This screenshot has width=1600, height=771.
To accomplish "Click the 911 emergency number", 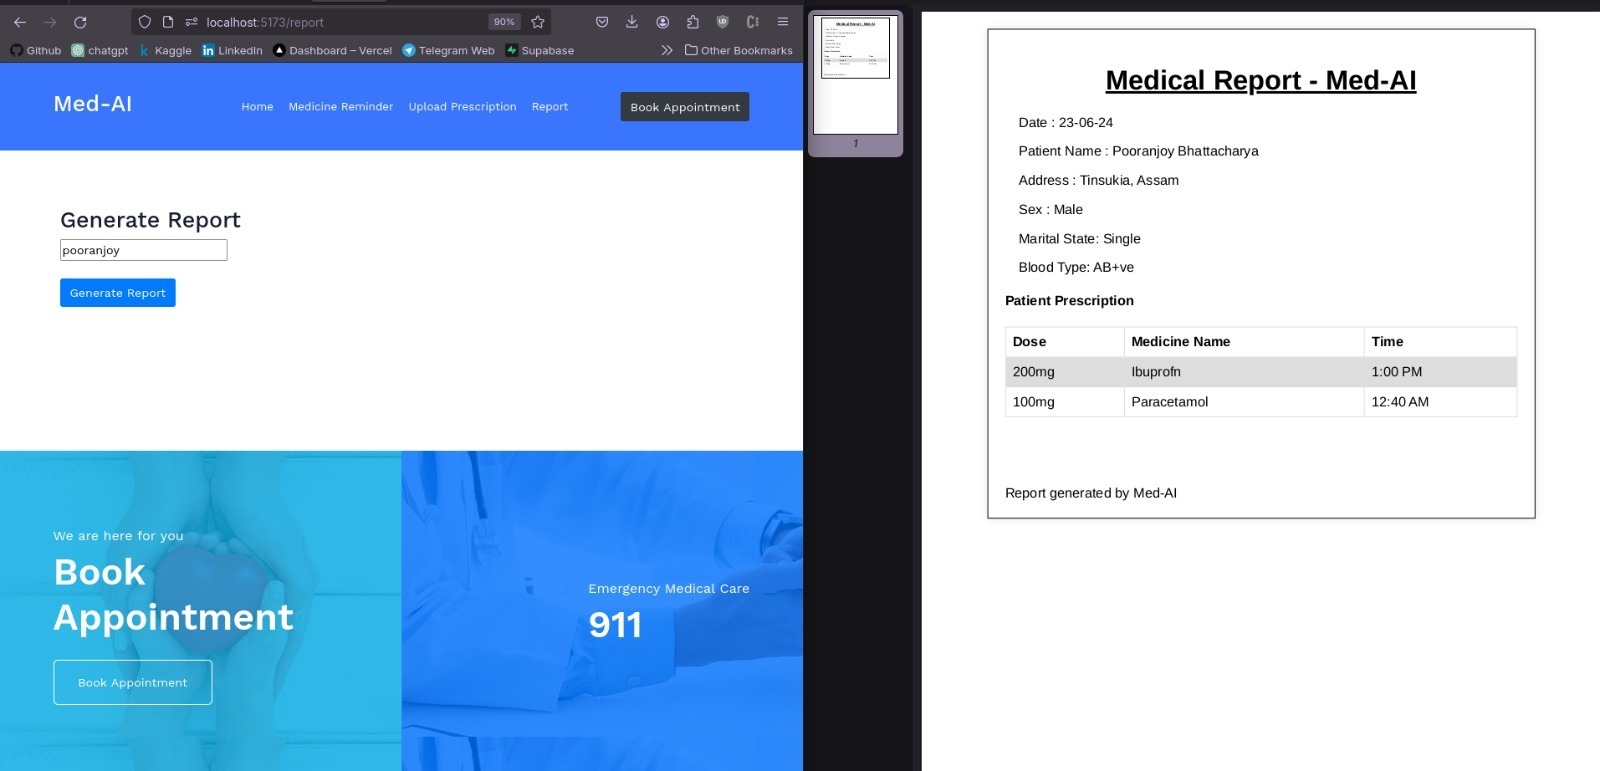I will (615, 625).
